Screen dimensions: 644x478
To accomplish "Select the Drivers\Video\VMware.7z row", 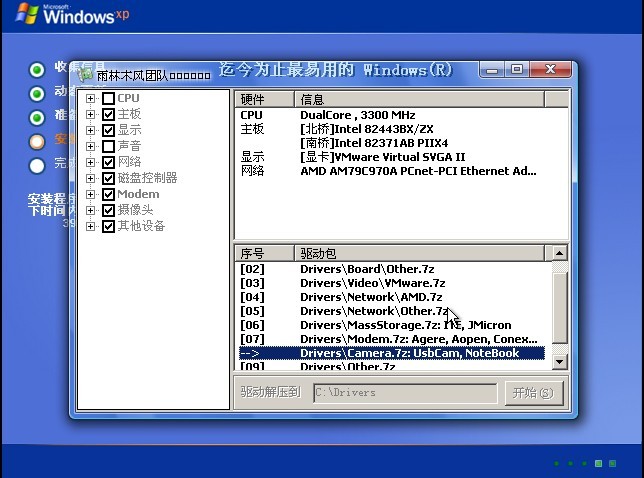I will pos(392,283).
